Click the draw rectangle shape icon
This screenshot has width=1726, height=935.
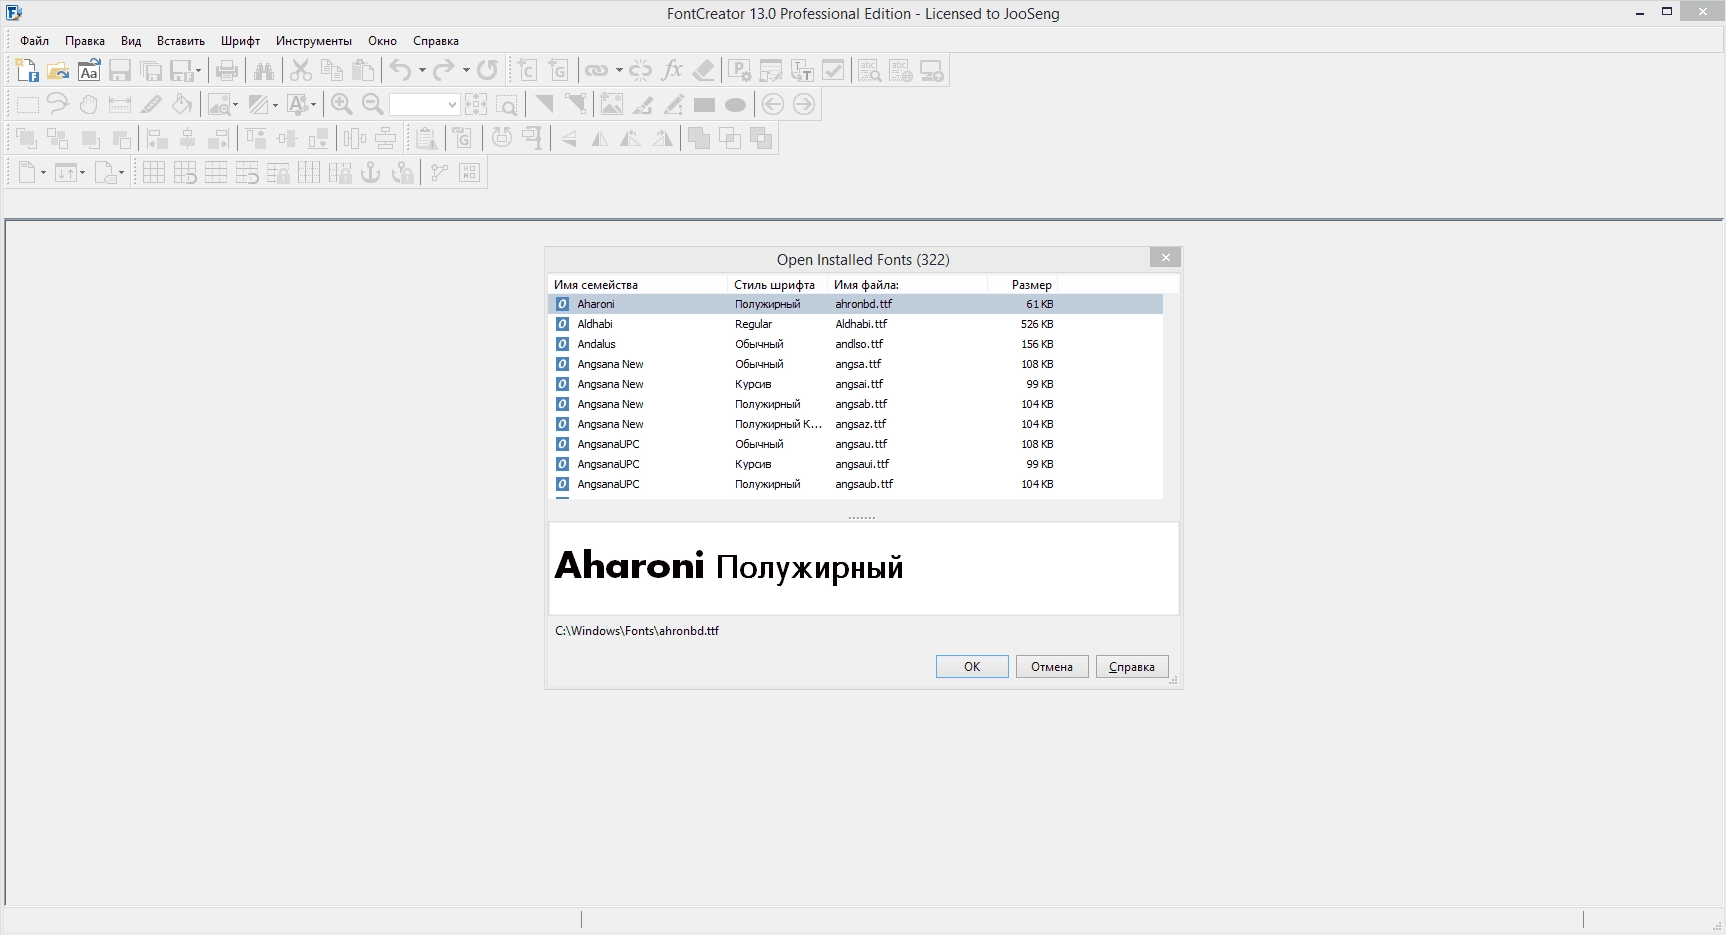(x=704, y=104)
